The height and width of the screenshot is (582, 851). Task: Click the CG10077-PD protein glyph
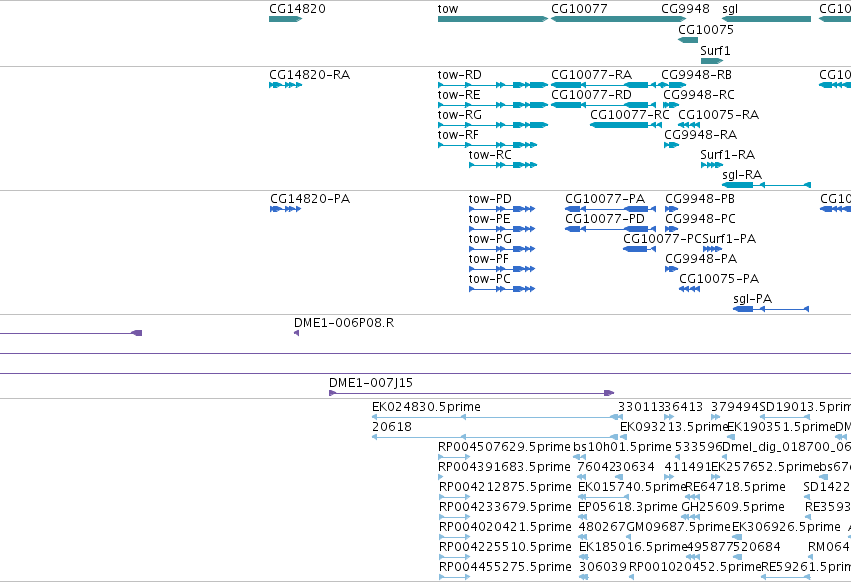tap(611, 229)
